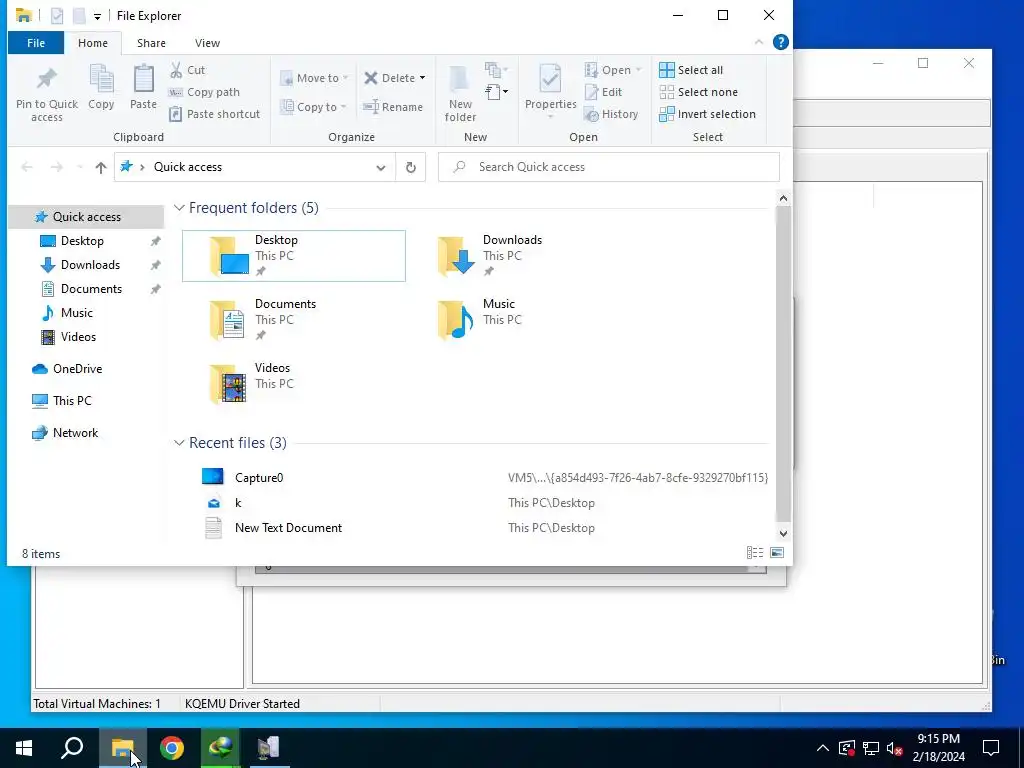
Task: Select OneDrive in navigation pane
Action: (x=77, y=369)
